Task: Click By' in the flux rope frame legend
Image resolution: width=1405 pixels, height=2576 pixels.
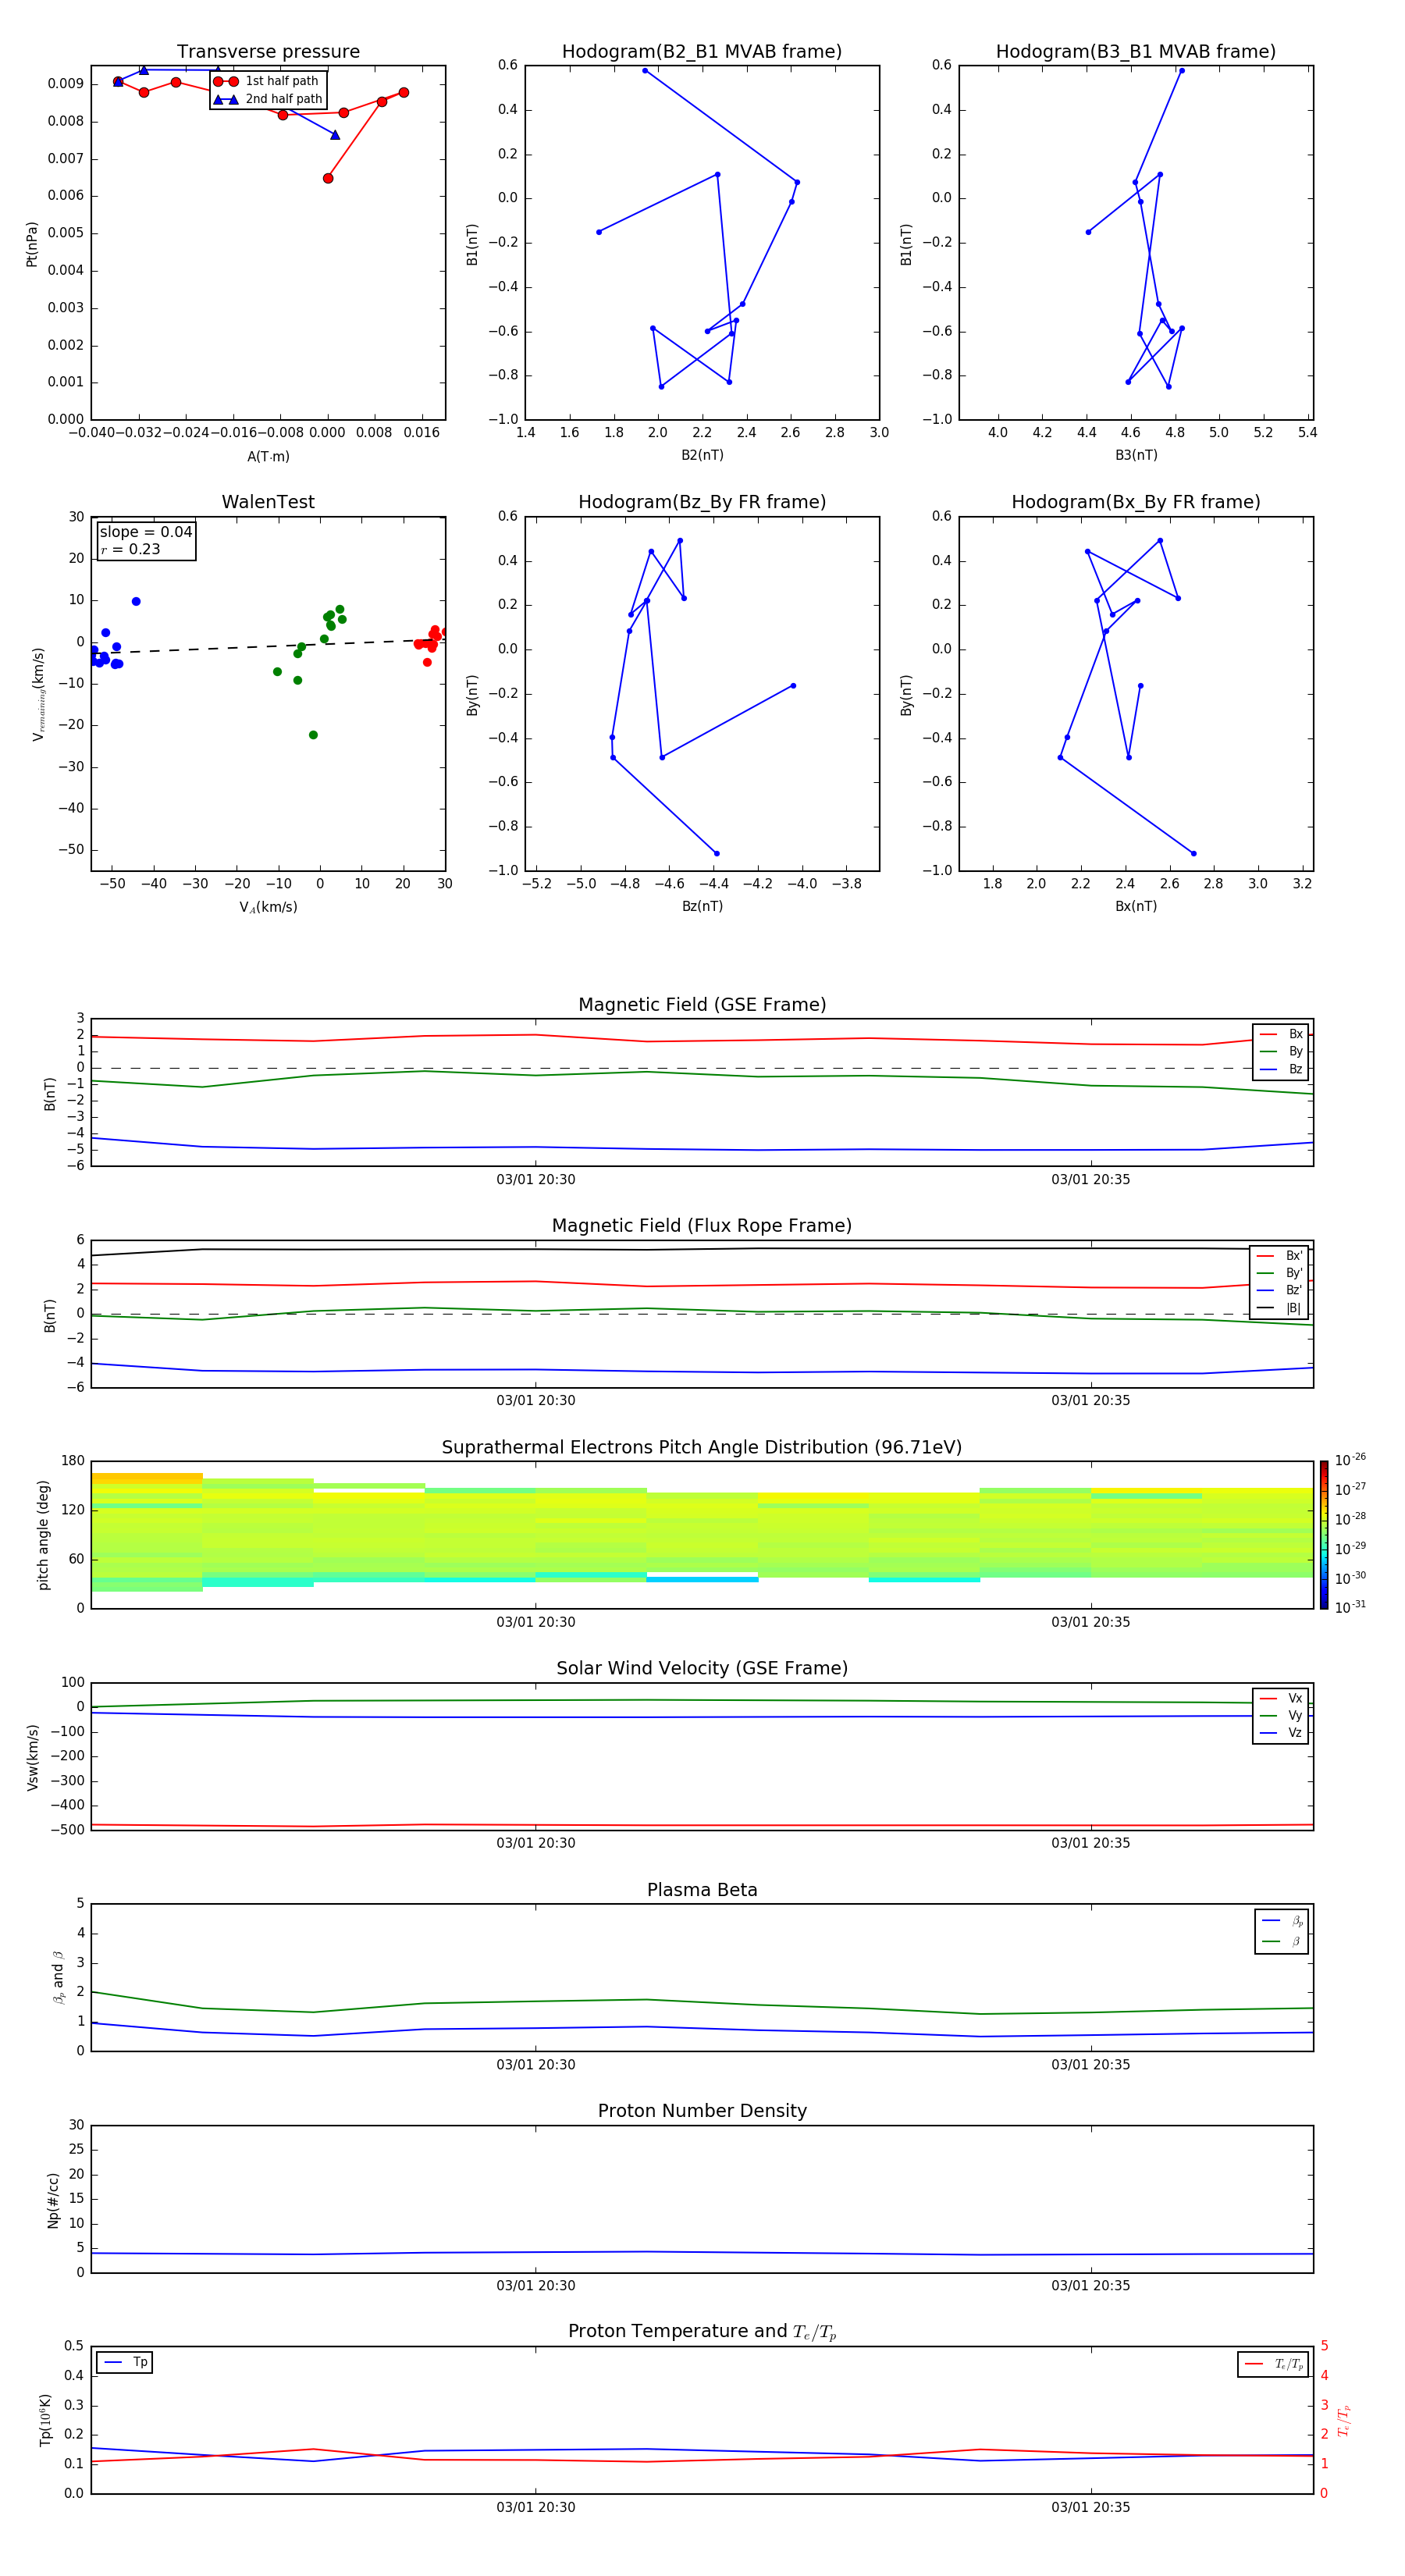Action: click(1279, 1273)
